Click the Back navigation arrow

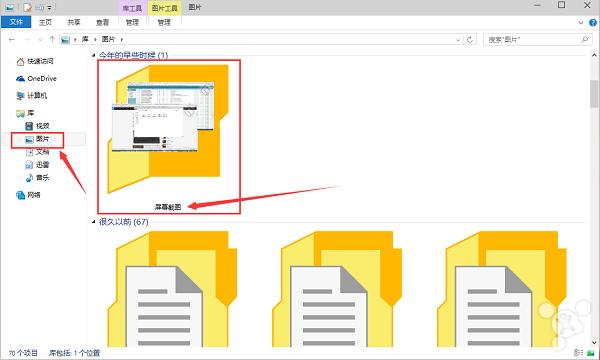coord(11,39)
